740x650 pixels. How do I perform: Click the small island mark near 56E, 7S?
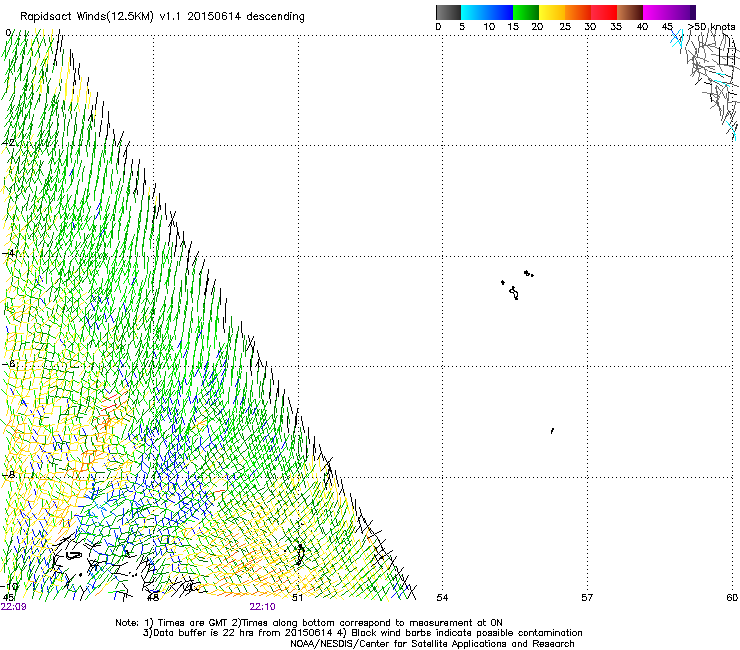(552, 431)
